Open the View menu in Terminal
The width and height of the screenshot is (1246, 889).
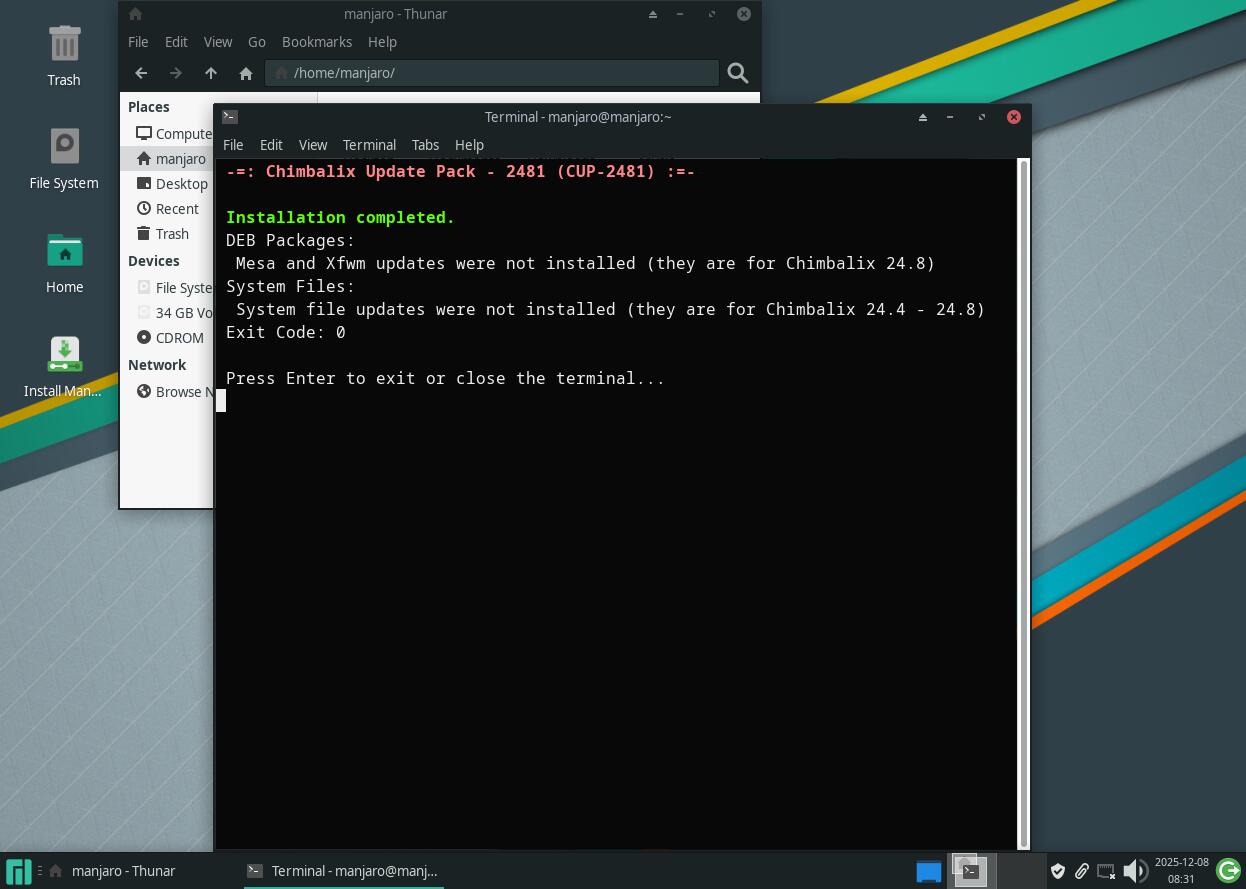(x=313, y=145)
